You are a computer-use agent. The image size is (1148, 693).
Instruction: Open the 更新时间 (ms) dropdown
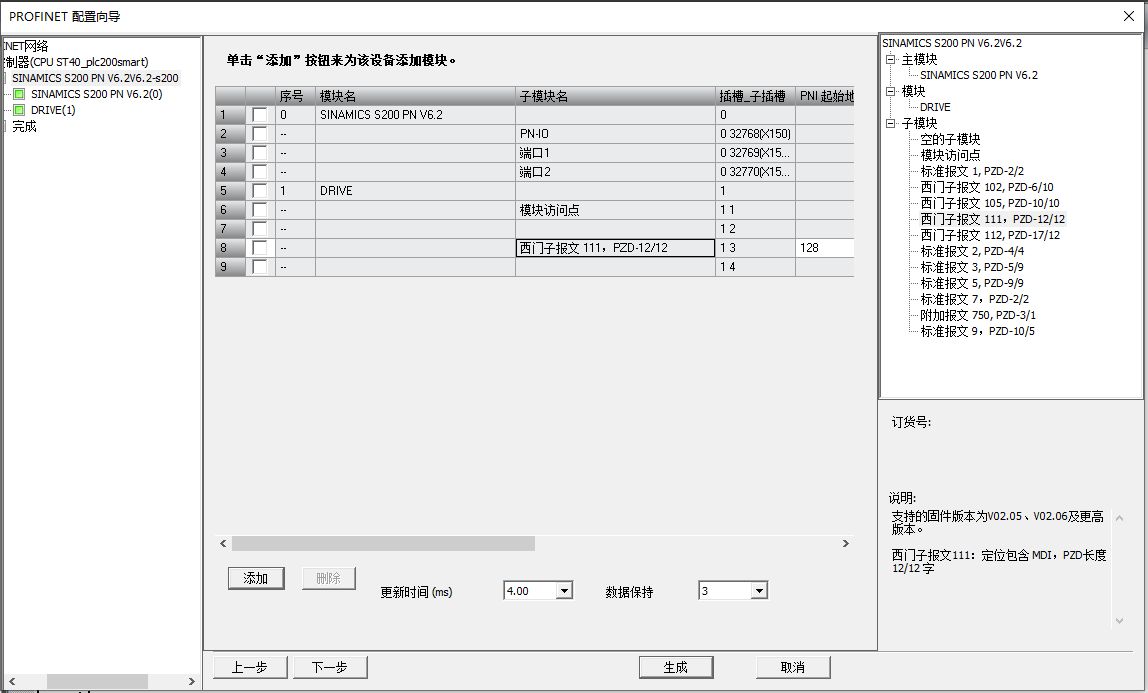pos(563,591)
